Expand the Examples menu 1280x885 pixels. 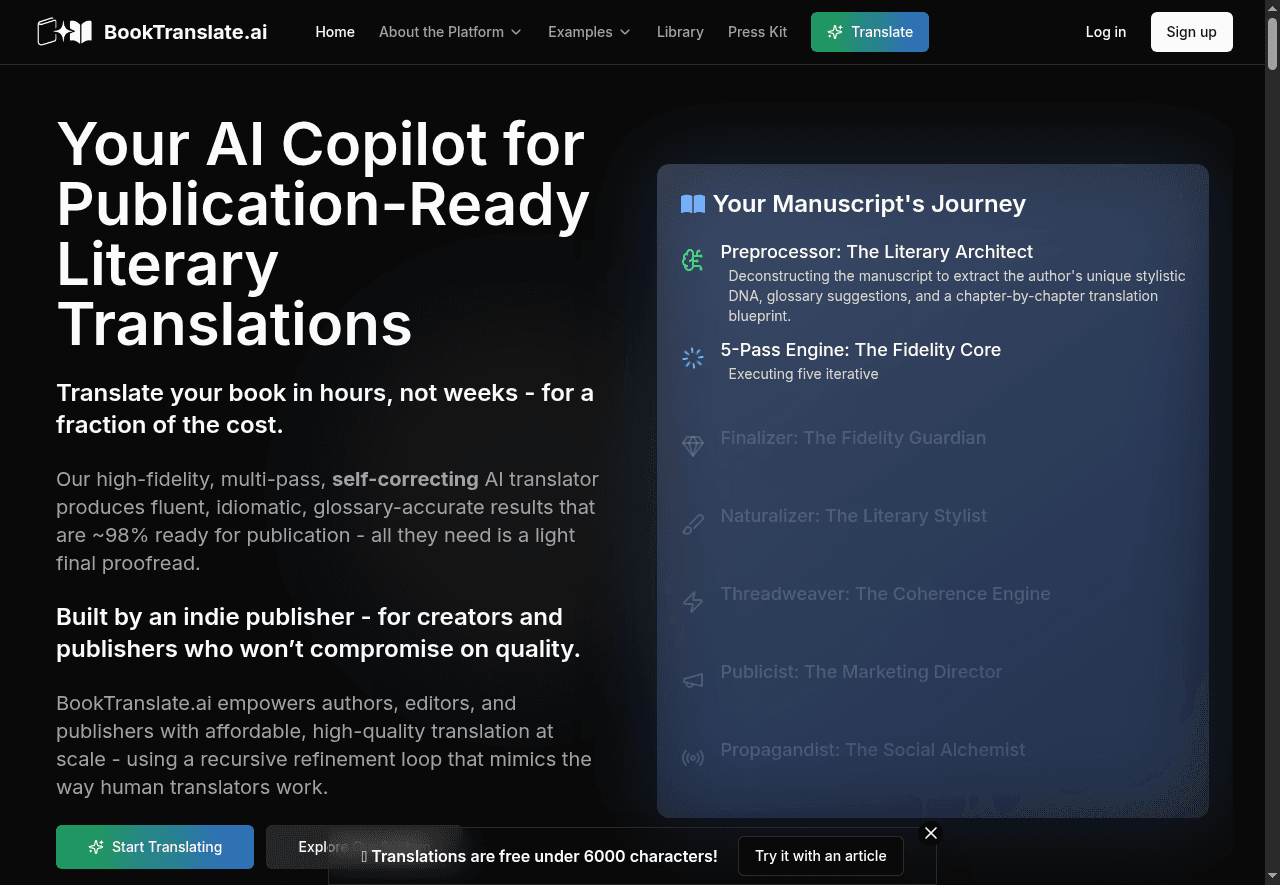pyautogui.click(x=589, y=32)
